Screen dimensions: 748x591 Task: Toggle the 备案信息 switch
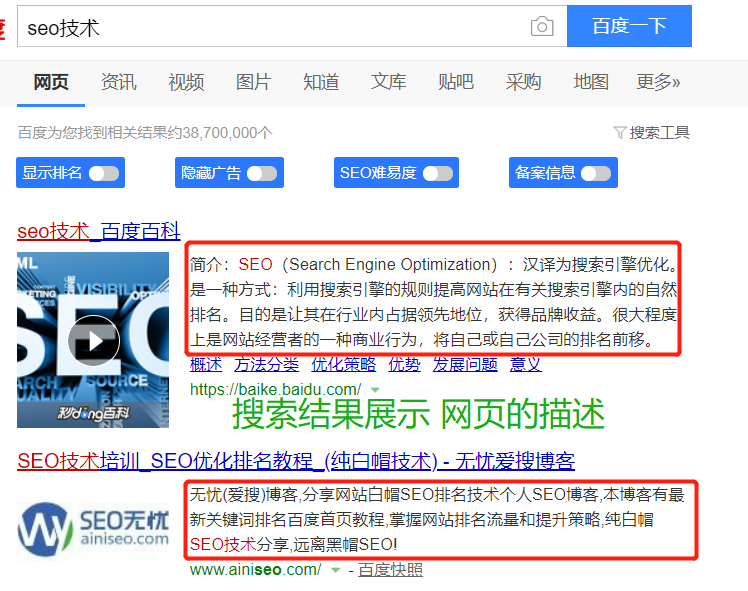[596, 173]
